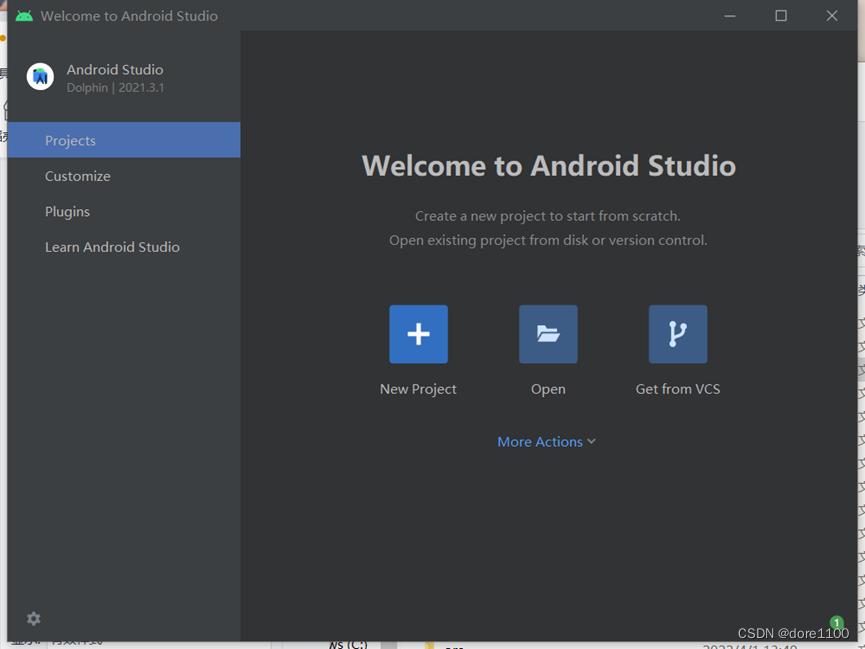Select the Projects tab
Viewport: 865px width, 649px height.
124,140
